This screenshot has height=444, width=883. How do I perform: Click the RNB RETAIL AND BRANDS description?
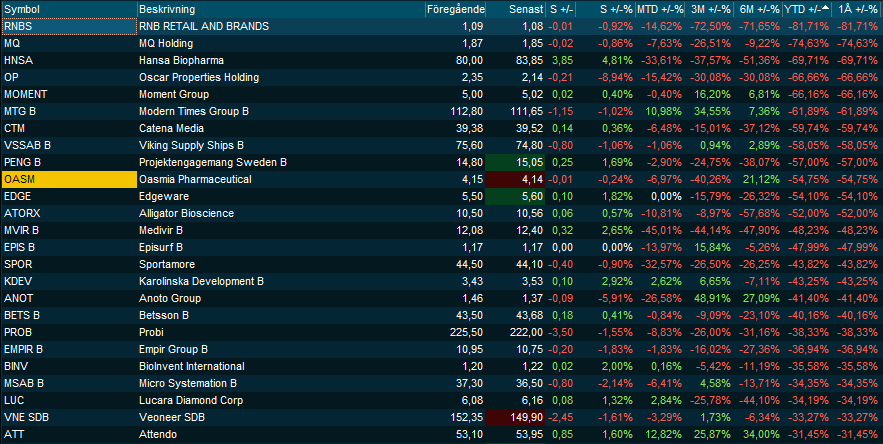click(204, 26)
